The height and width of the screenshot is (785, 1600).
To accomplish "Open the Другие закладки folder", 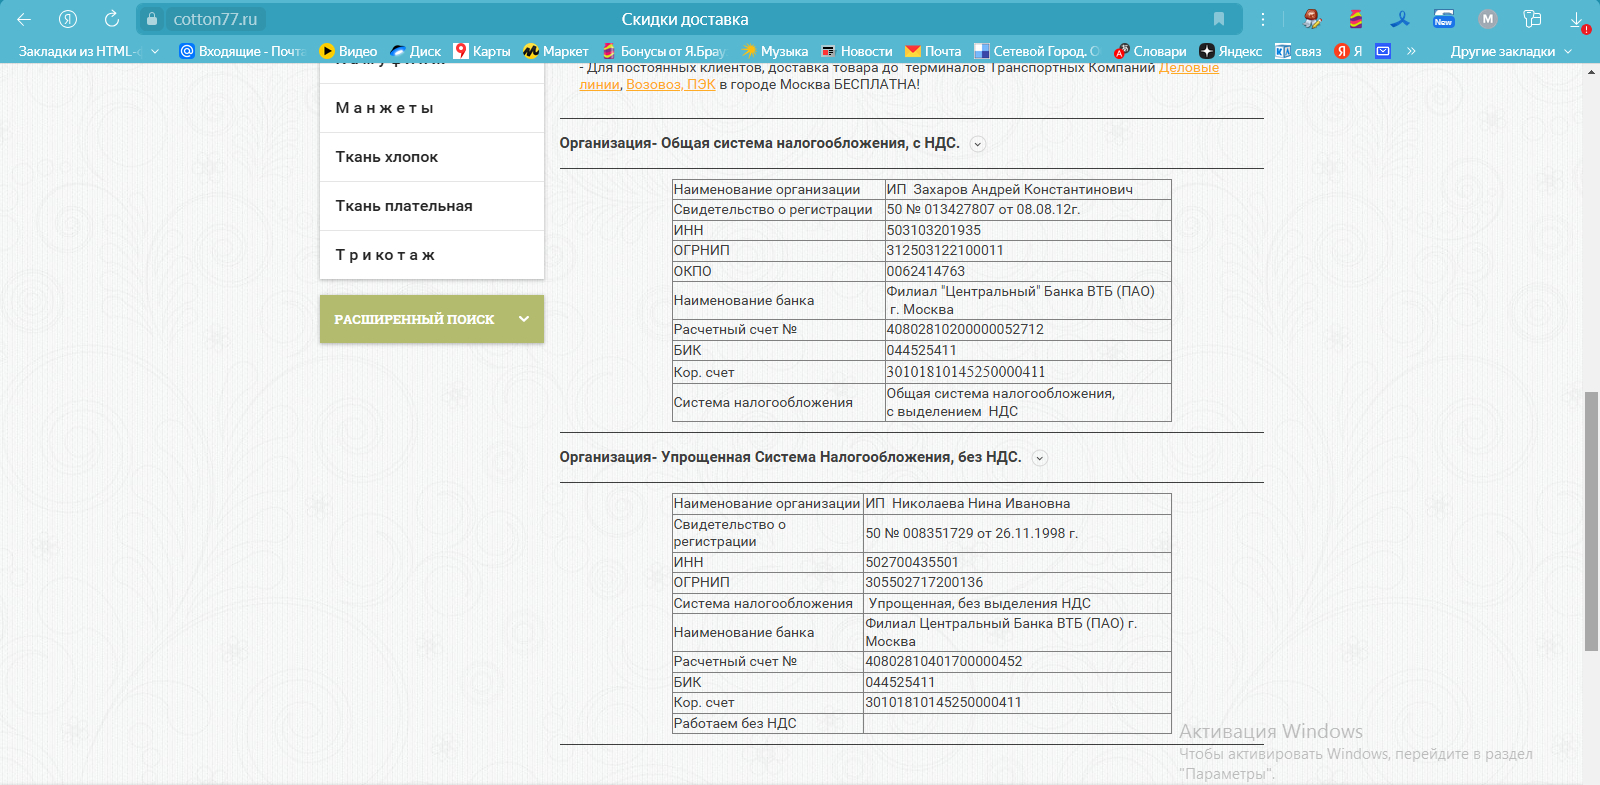I will pos(1510,51).
